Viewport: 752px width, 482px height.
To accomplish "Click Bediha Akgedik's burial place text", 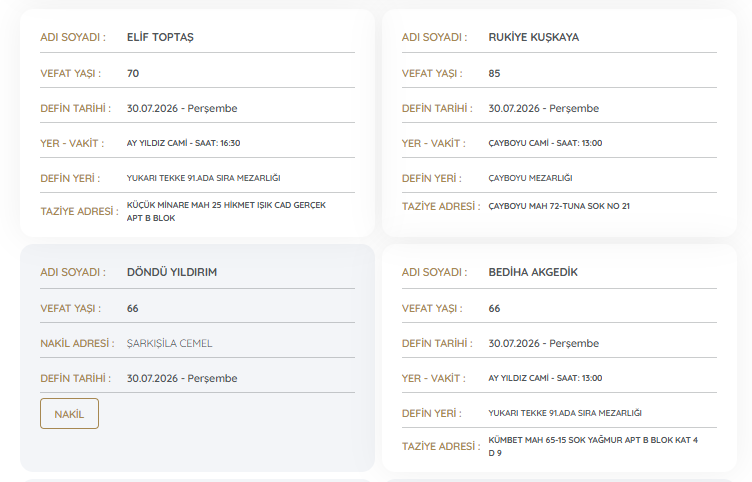I will click(x=565, y=413).
